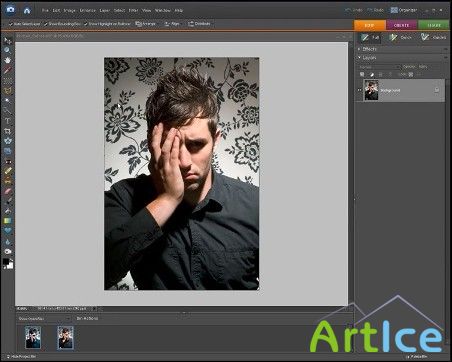Viewport: 452px width, 362px height.
Task: Open the Layer menu
Action: click(x=105, y=10)
